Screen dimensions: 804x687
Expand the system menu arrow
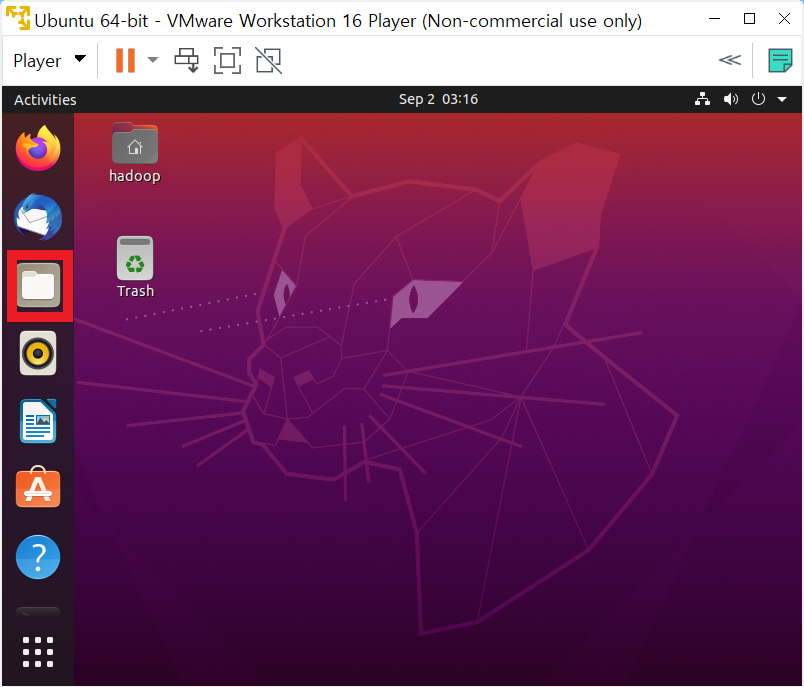pyautogui.click(x=782, y=99)
